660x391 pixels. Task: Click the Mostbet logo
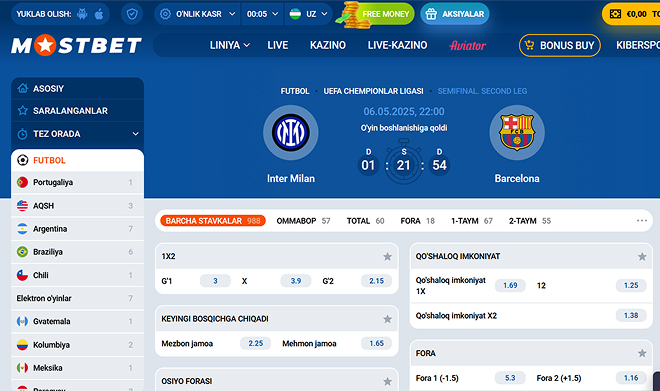76,45
